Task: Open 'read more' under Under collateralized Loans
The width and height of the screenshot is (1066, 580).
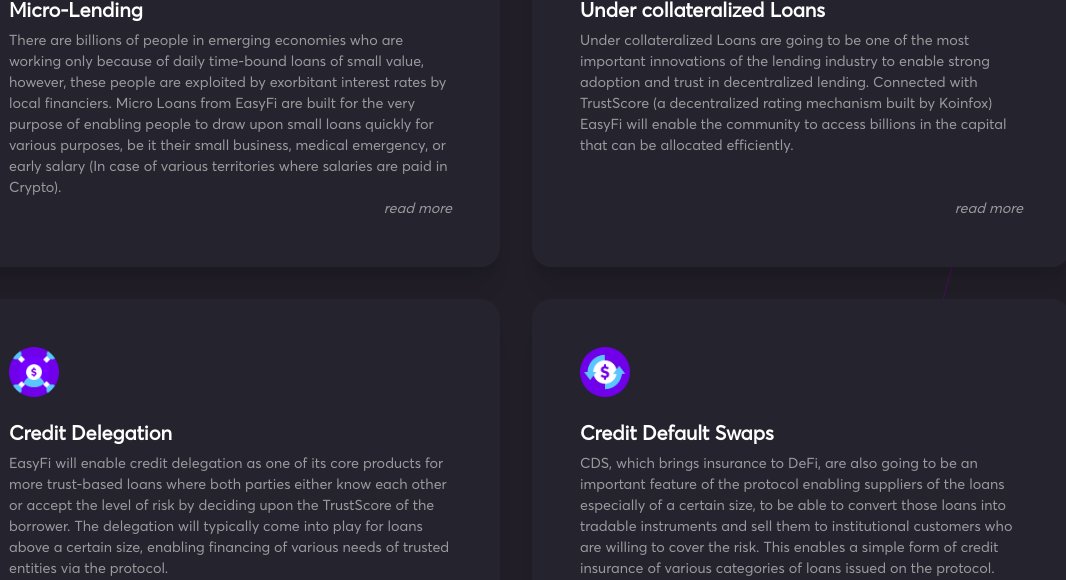Action: coord(989,208)
